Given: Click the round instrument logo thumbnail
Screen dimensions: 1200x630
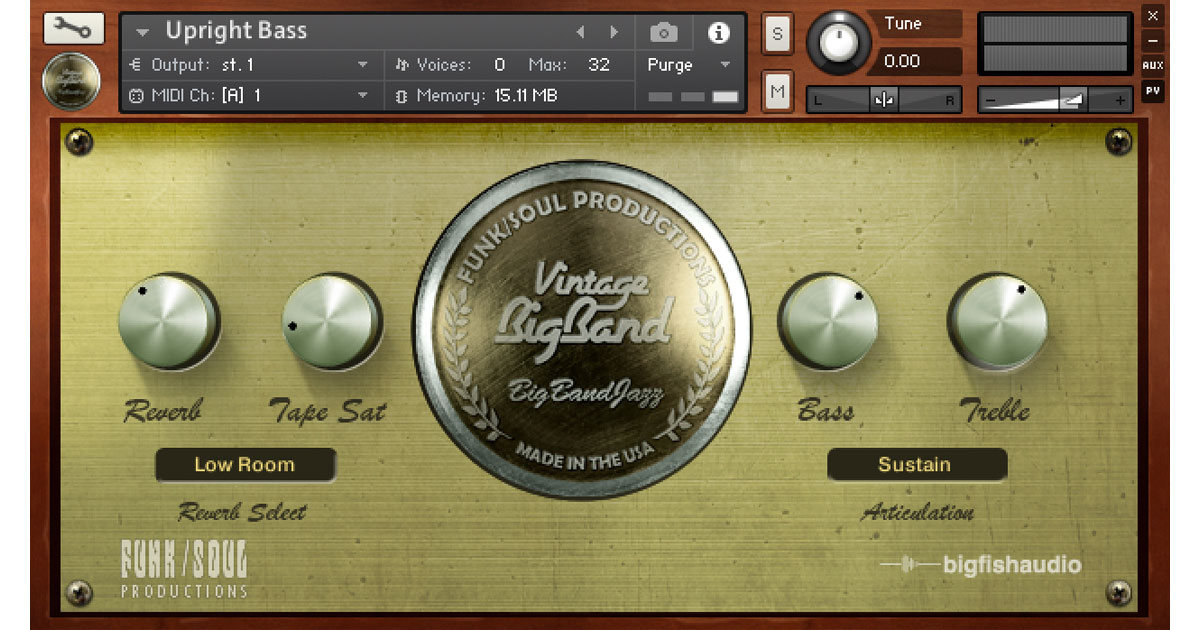Looking at the screenshot, I should [x=71, y=81].
